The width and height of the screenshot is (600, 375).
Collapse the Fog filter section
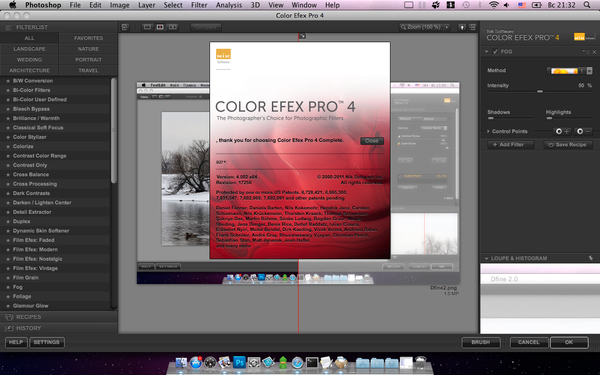(486, 52)
